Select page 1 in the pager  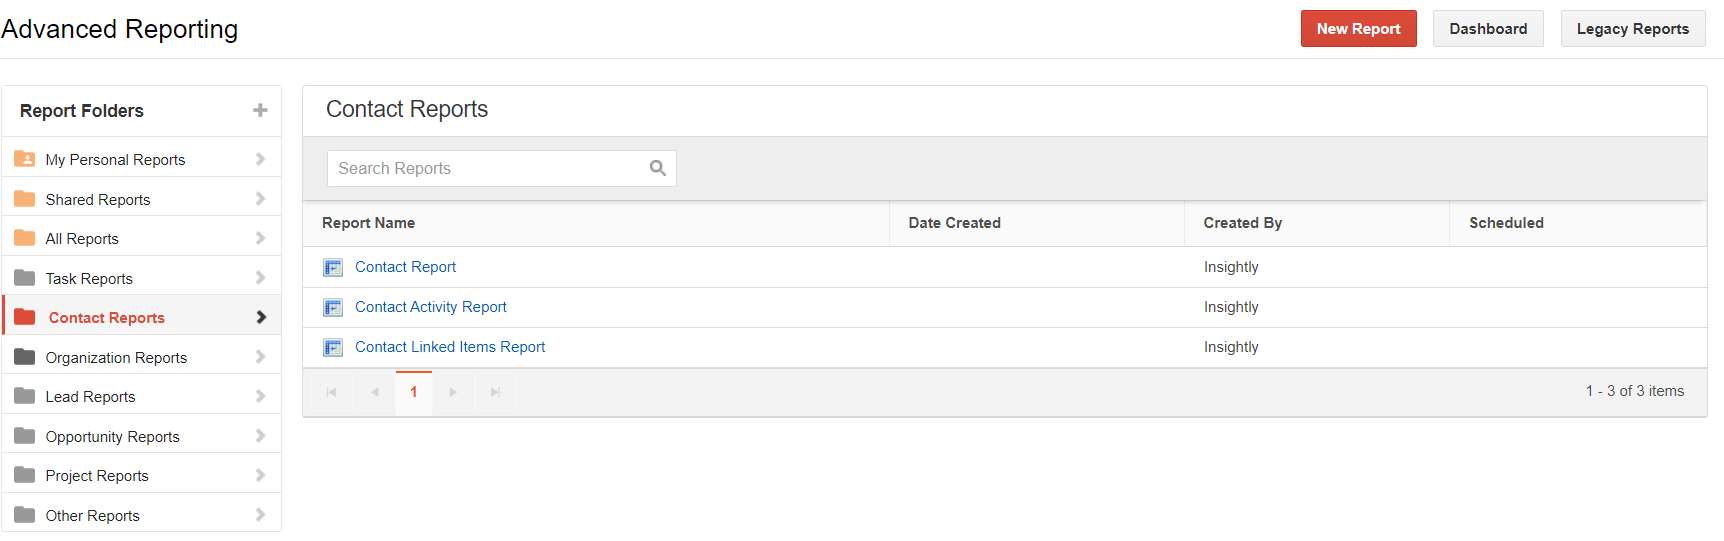tap(414, 392)
